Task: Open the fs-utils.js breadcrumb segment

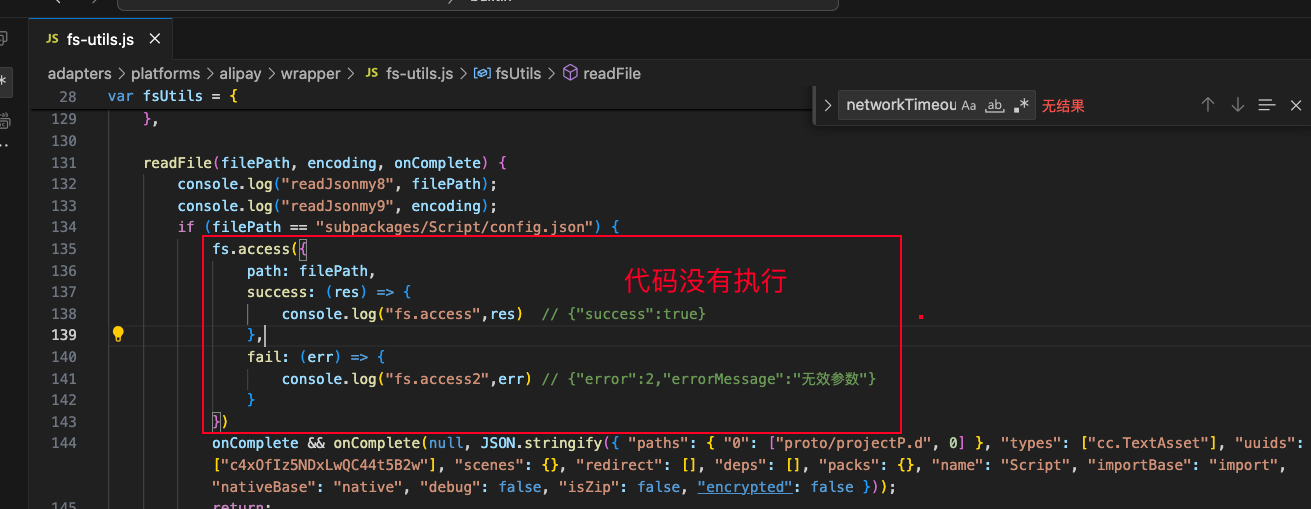Action: [x=409, y=74]
